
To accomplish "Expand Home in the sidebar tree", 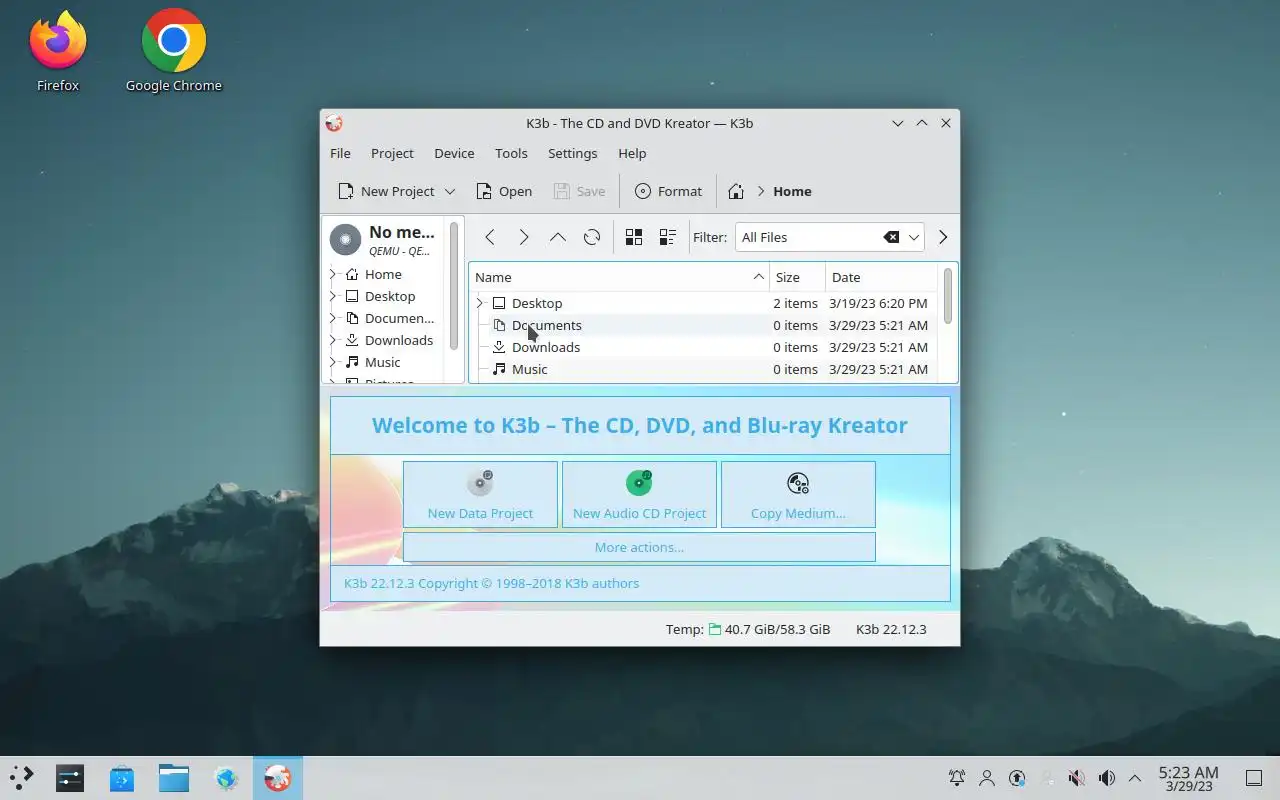I will point(333,274).
